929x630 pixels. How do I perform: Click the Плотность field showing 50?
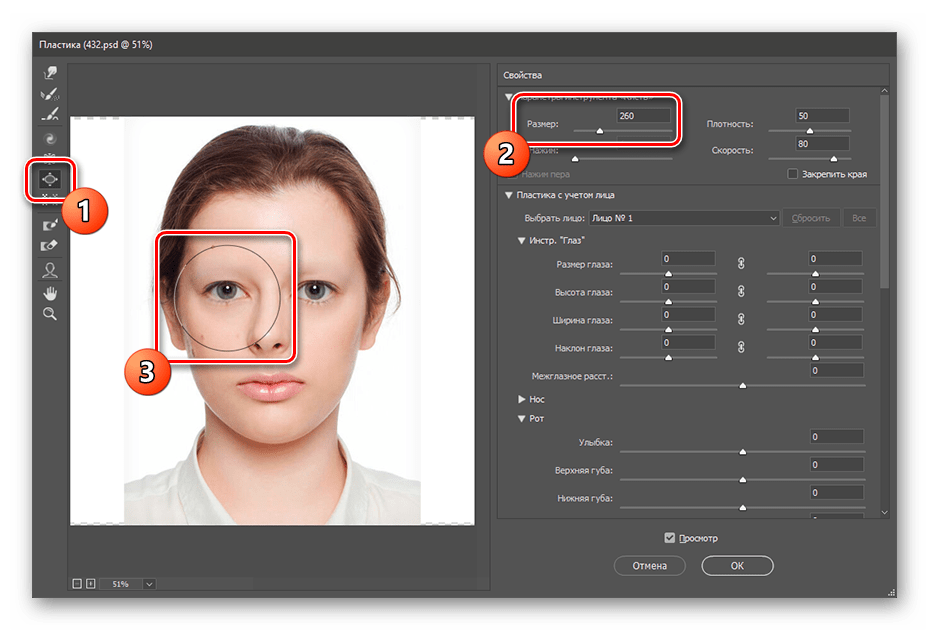click(822, 116)
